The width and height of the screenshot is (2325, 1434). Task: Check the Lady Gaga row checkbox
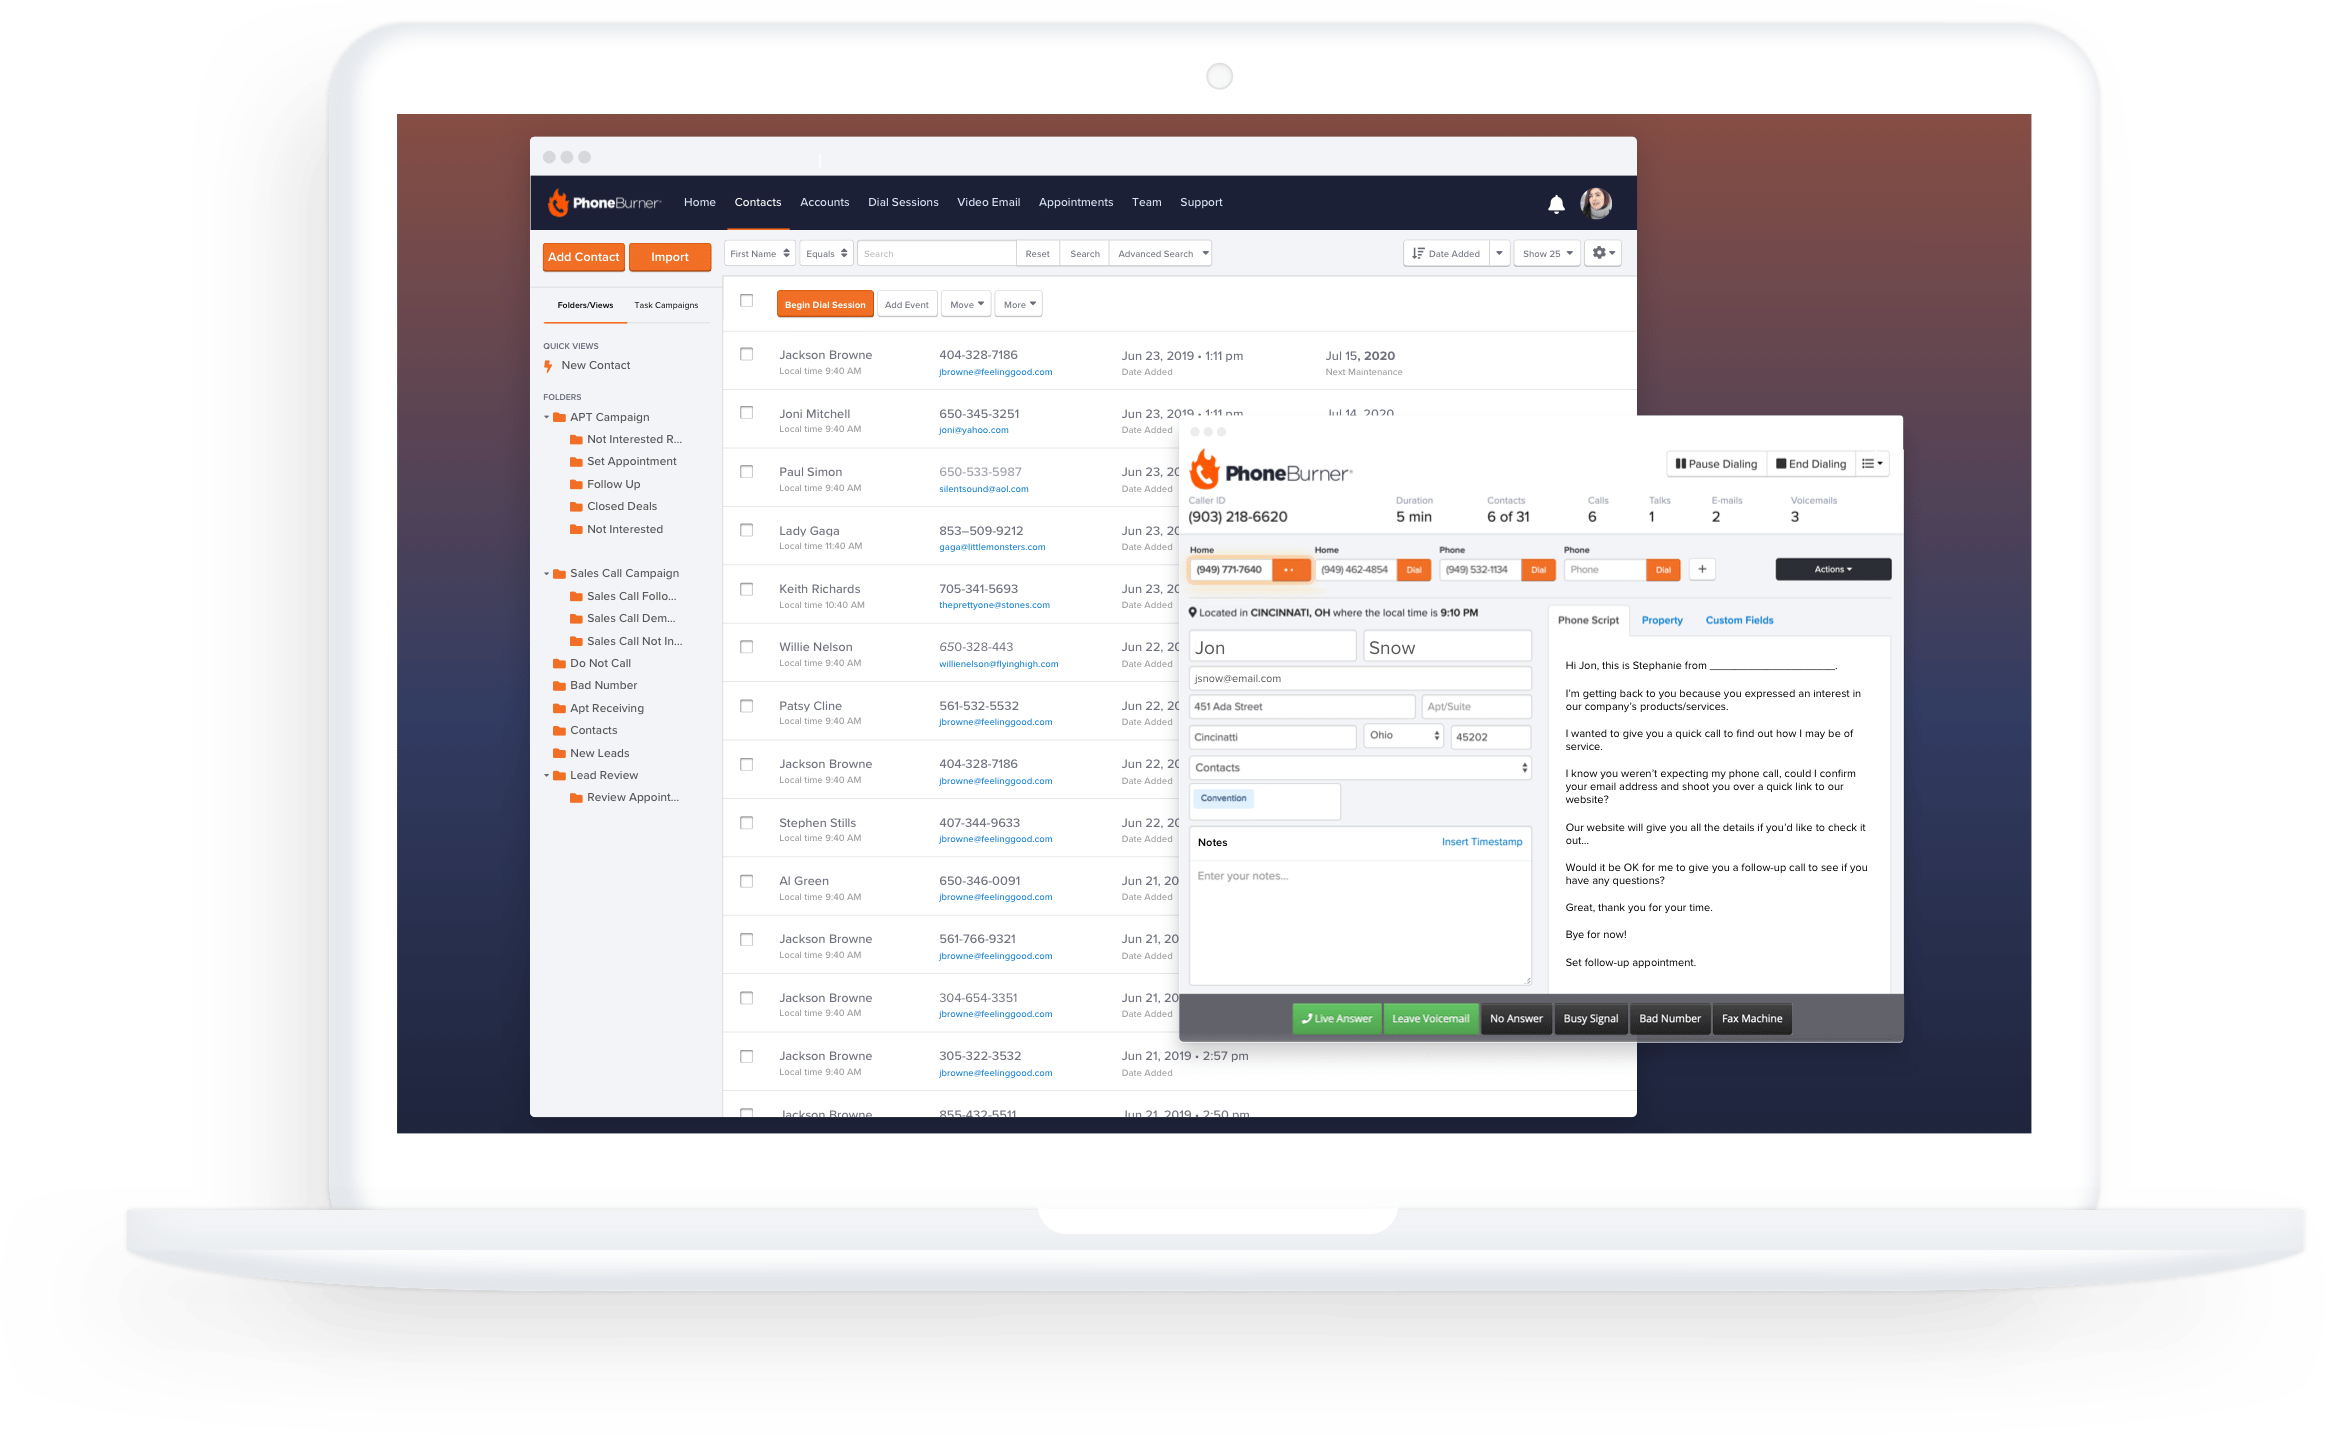coord(746,530)
